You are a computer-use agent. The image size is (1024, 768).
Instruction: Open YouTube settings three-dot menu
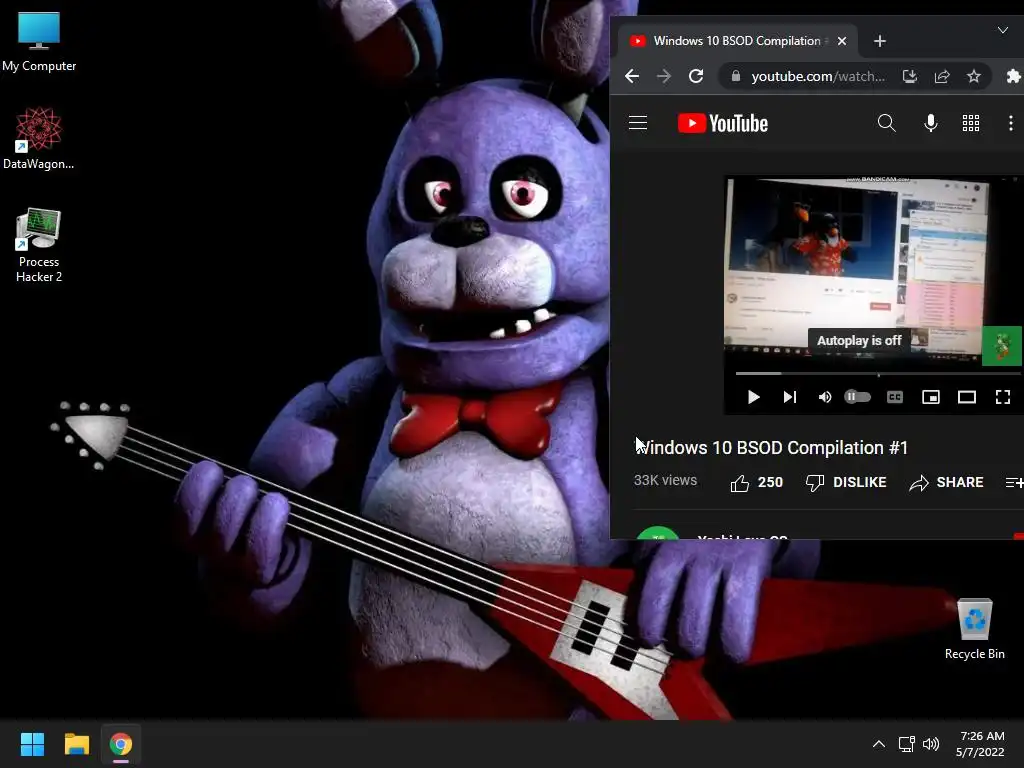1011,123
